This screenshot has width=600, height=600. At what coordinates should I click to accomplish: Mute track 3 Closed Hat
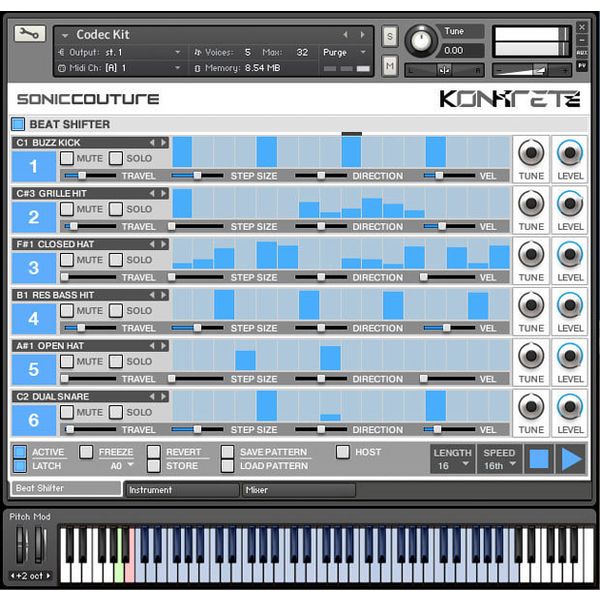pyautogui.click(x=67, y=260)
